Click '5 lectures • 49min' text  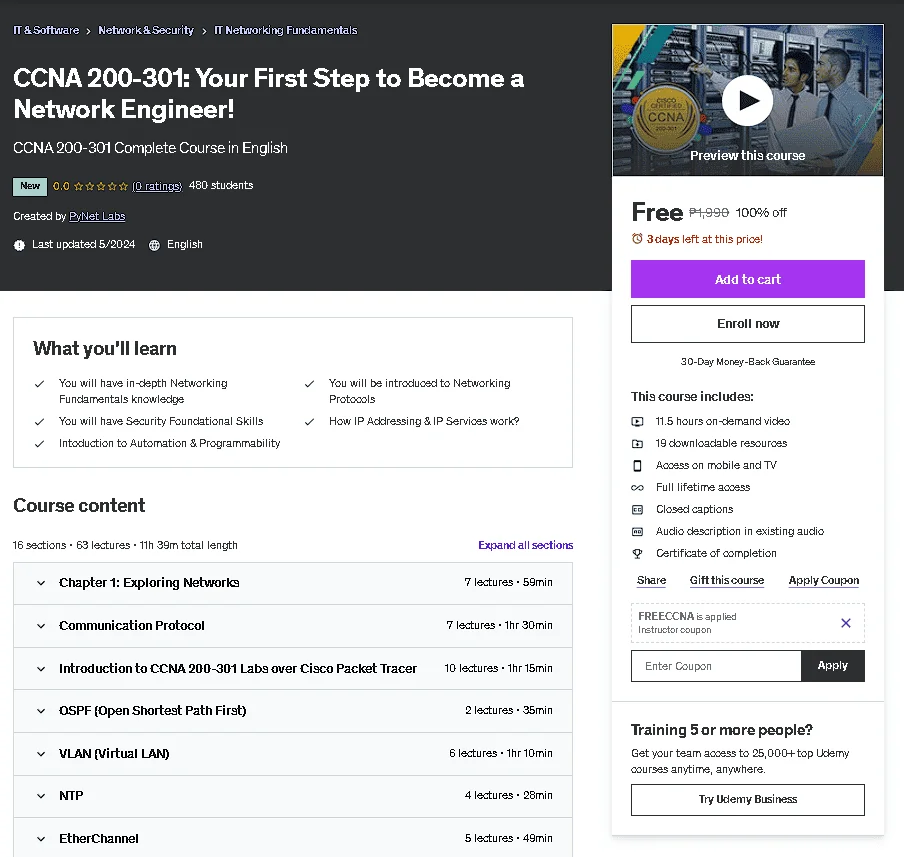click(x=508, y=839)
